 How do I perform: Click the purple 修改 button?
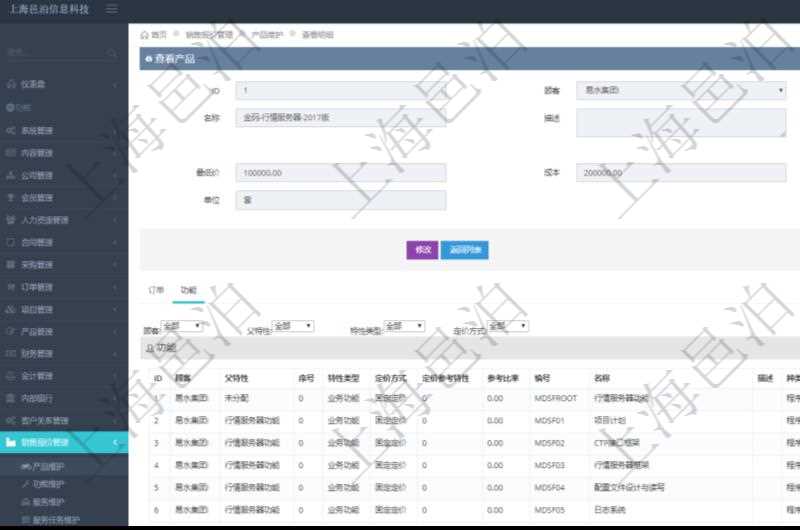(x=422, y=250)
